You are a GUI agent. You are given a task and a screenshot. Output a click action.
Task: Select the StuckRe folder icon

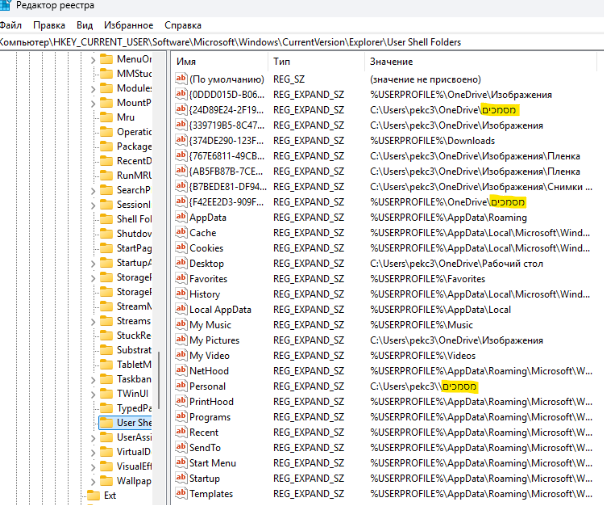coord(106,335)
